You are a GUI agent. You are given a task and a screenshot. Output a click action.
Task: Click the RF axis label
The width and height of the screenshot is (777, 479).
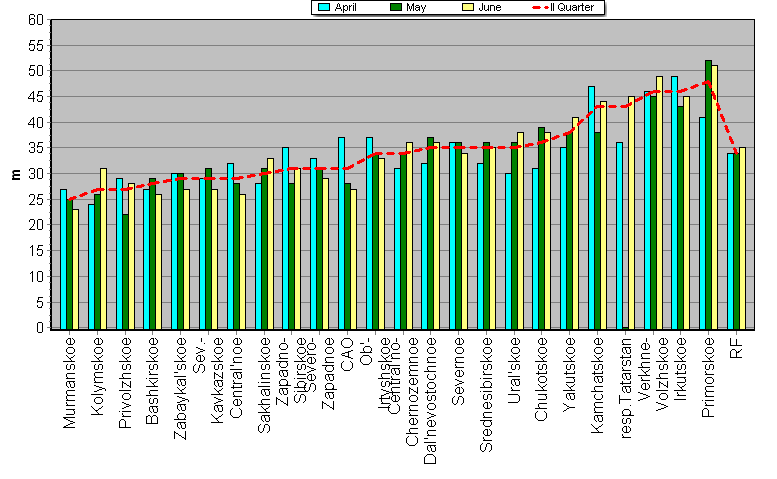pos(737,348)
